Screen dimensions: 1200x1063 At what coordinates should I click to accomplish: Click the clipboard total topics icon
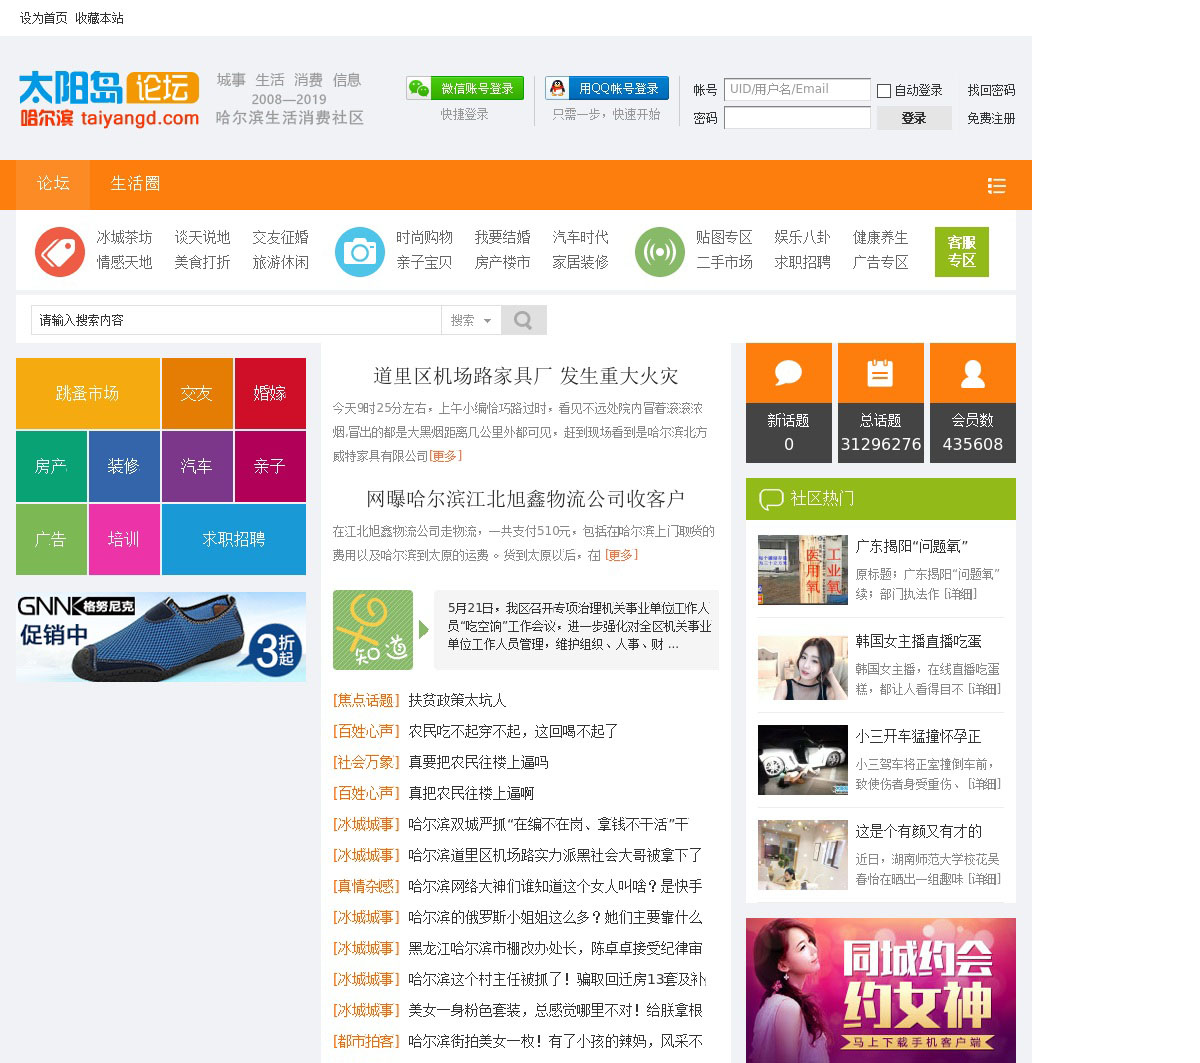click(880, 373)
